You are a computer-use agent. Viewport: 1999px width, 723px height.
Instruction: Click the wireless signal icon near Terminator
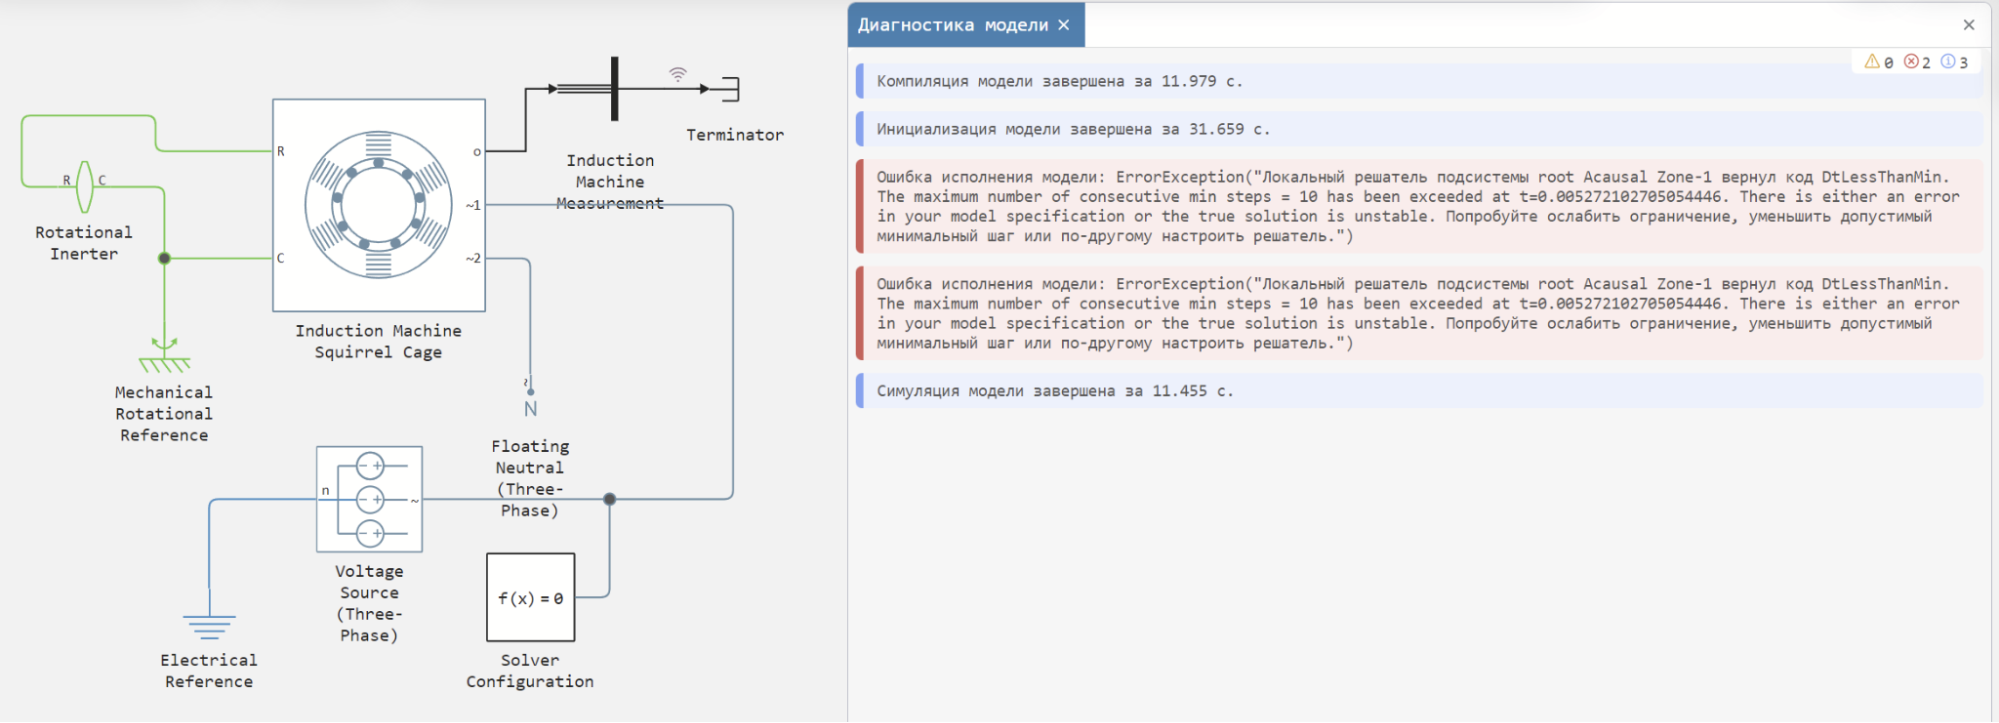pos(678,74)
